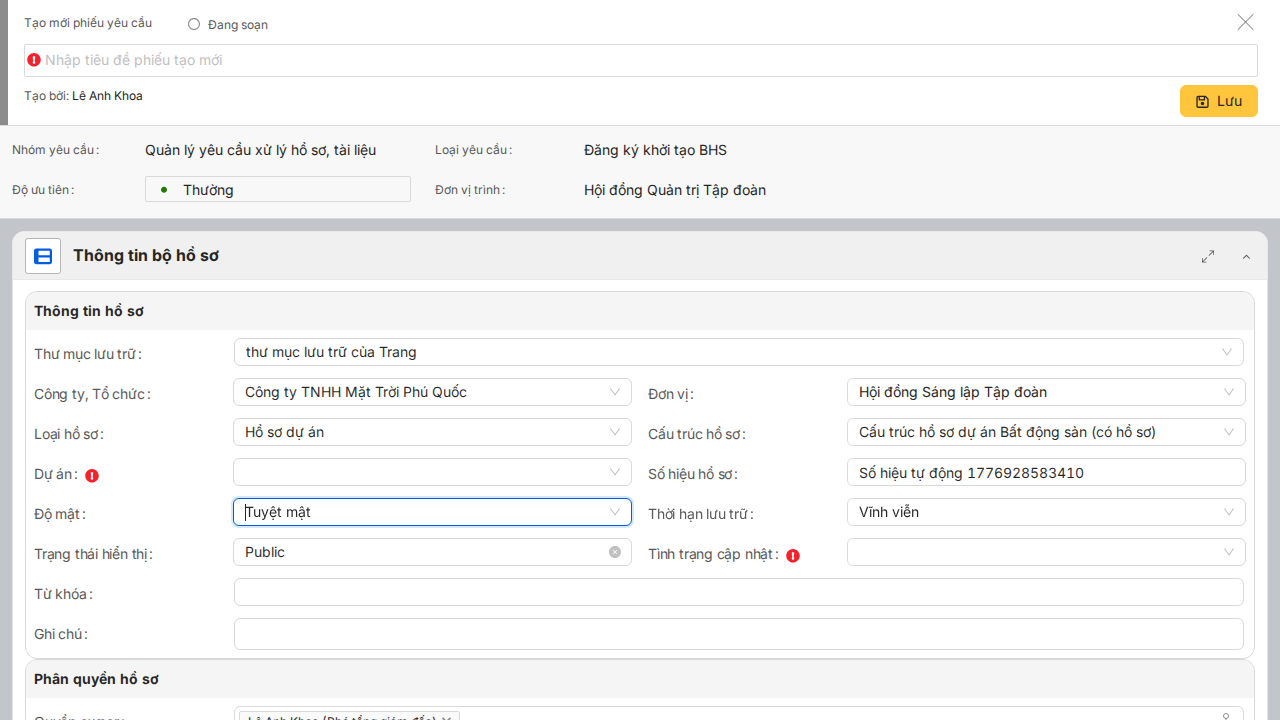Click the request title input field
This screenshot has width=1280, height=720.
coord(640,60)
